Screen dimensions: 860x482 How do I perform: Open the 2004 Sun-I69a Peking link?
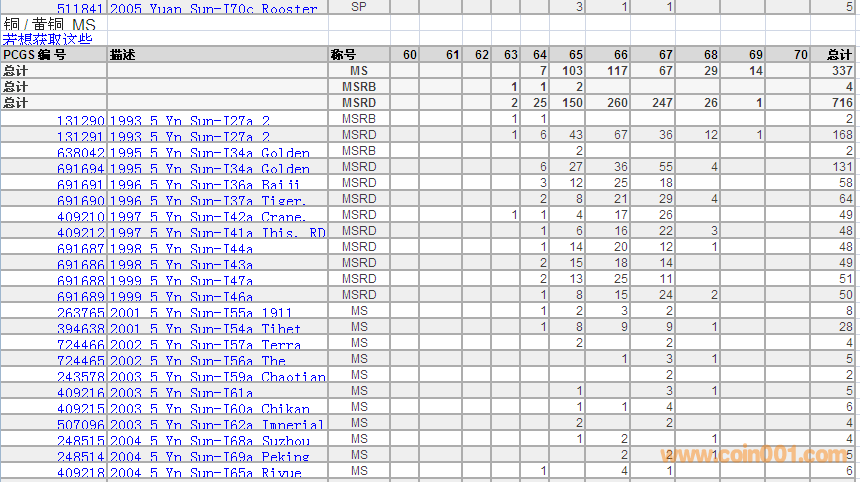click(x=209, y=456)
